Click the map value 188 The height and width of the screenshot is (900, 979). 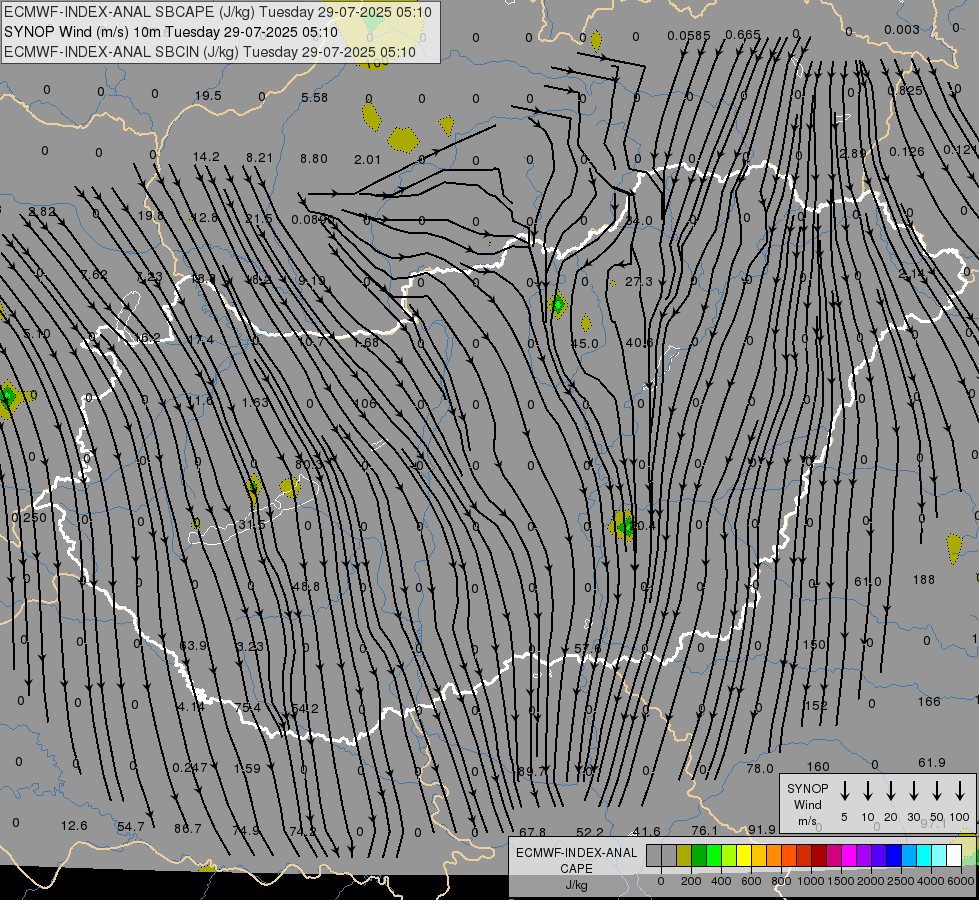click(924, 580)
